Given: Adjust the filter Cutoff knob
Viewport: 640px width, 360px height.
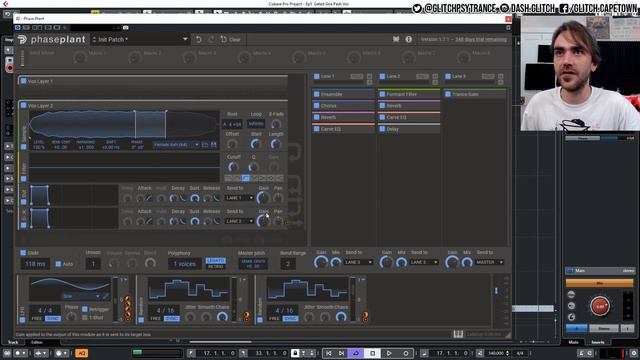Looking at the screenshot, I should 233,167.
